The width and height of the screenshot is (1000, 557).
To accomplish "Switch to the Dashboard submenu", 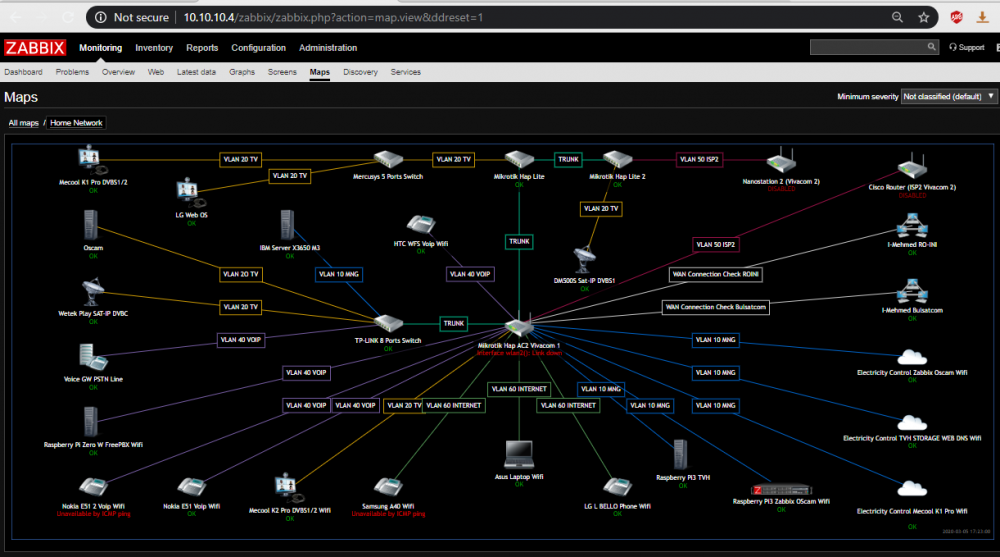I will 24,72.
